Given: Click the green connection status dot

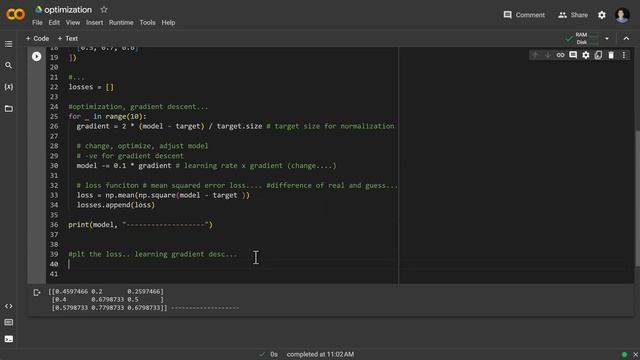Looking at the screenshot, I should pos(624,354).
